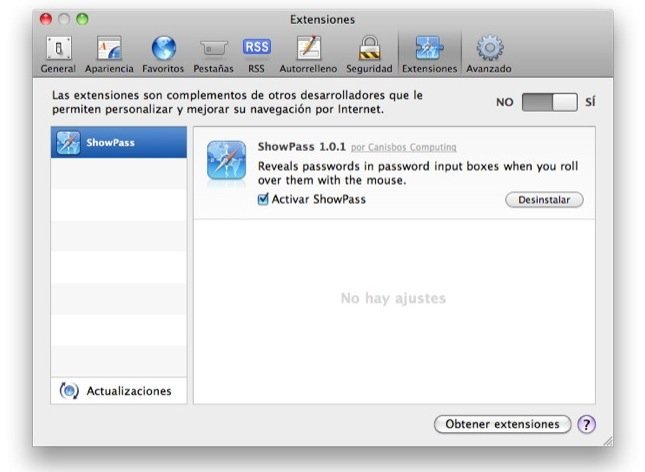This screenshot has width=645, height=472.
Task: Select the Extensiones toolbar tab
Action: (x=429, y=55)
